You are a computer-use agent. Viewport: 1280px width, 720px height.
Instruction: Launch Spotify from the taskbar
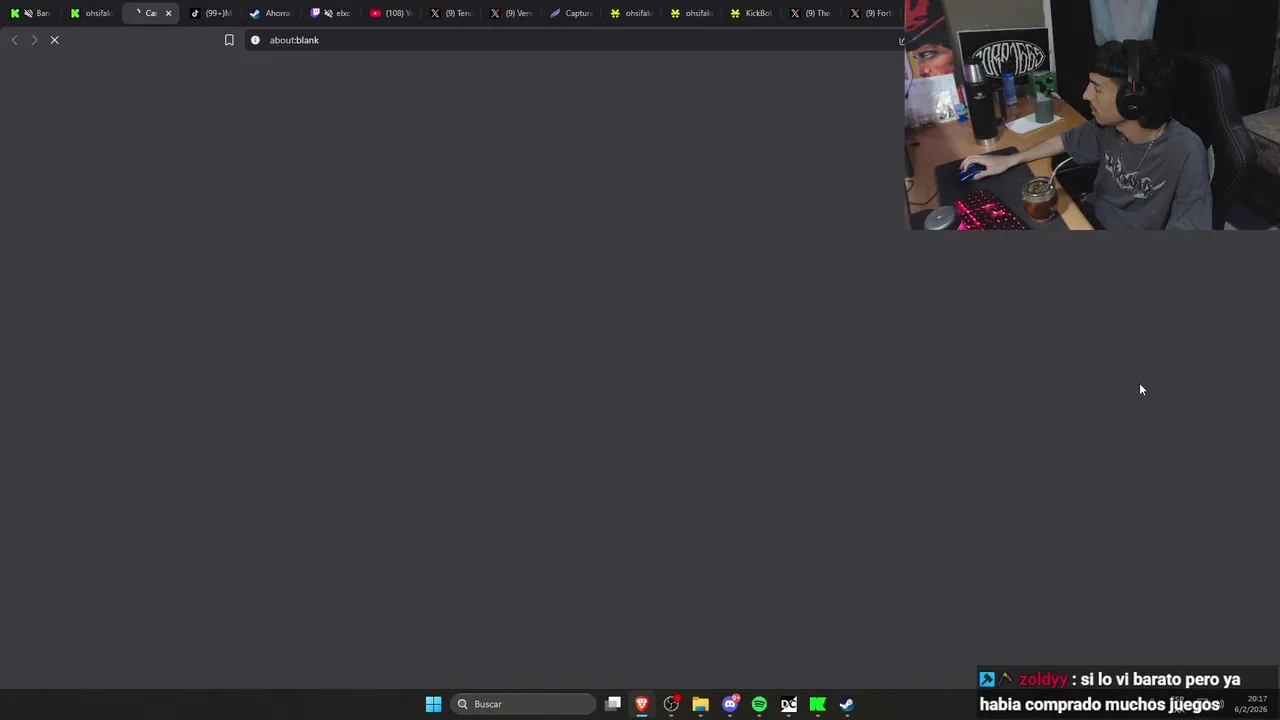[x=759, y=704]
